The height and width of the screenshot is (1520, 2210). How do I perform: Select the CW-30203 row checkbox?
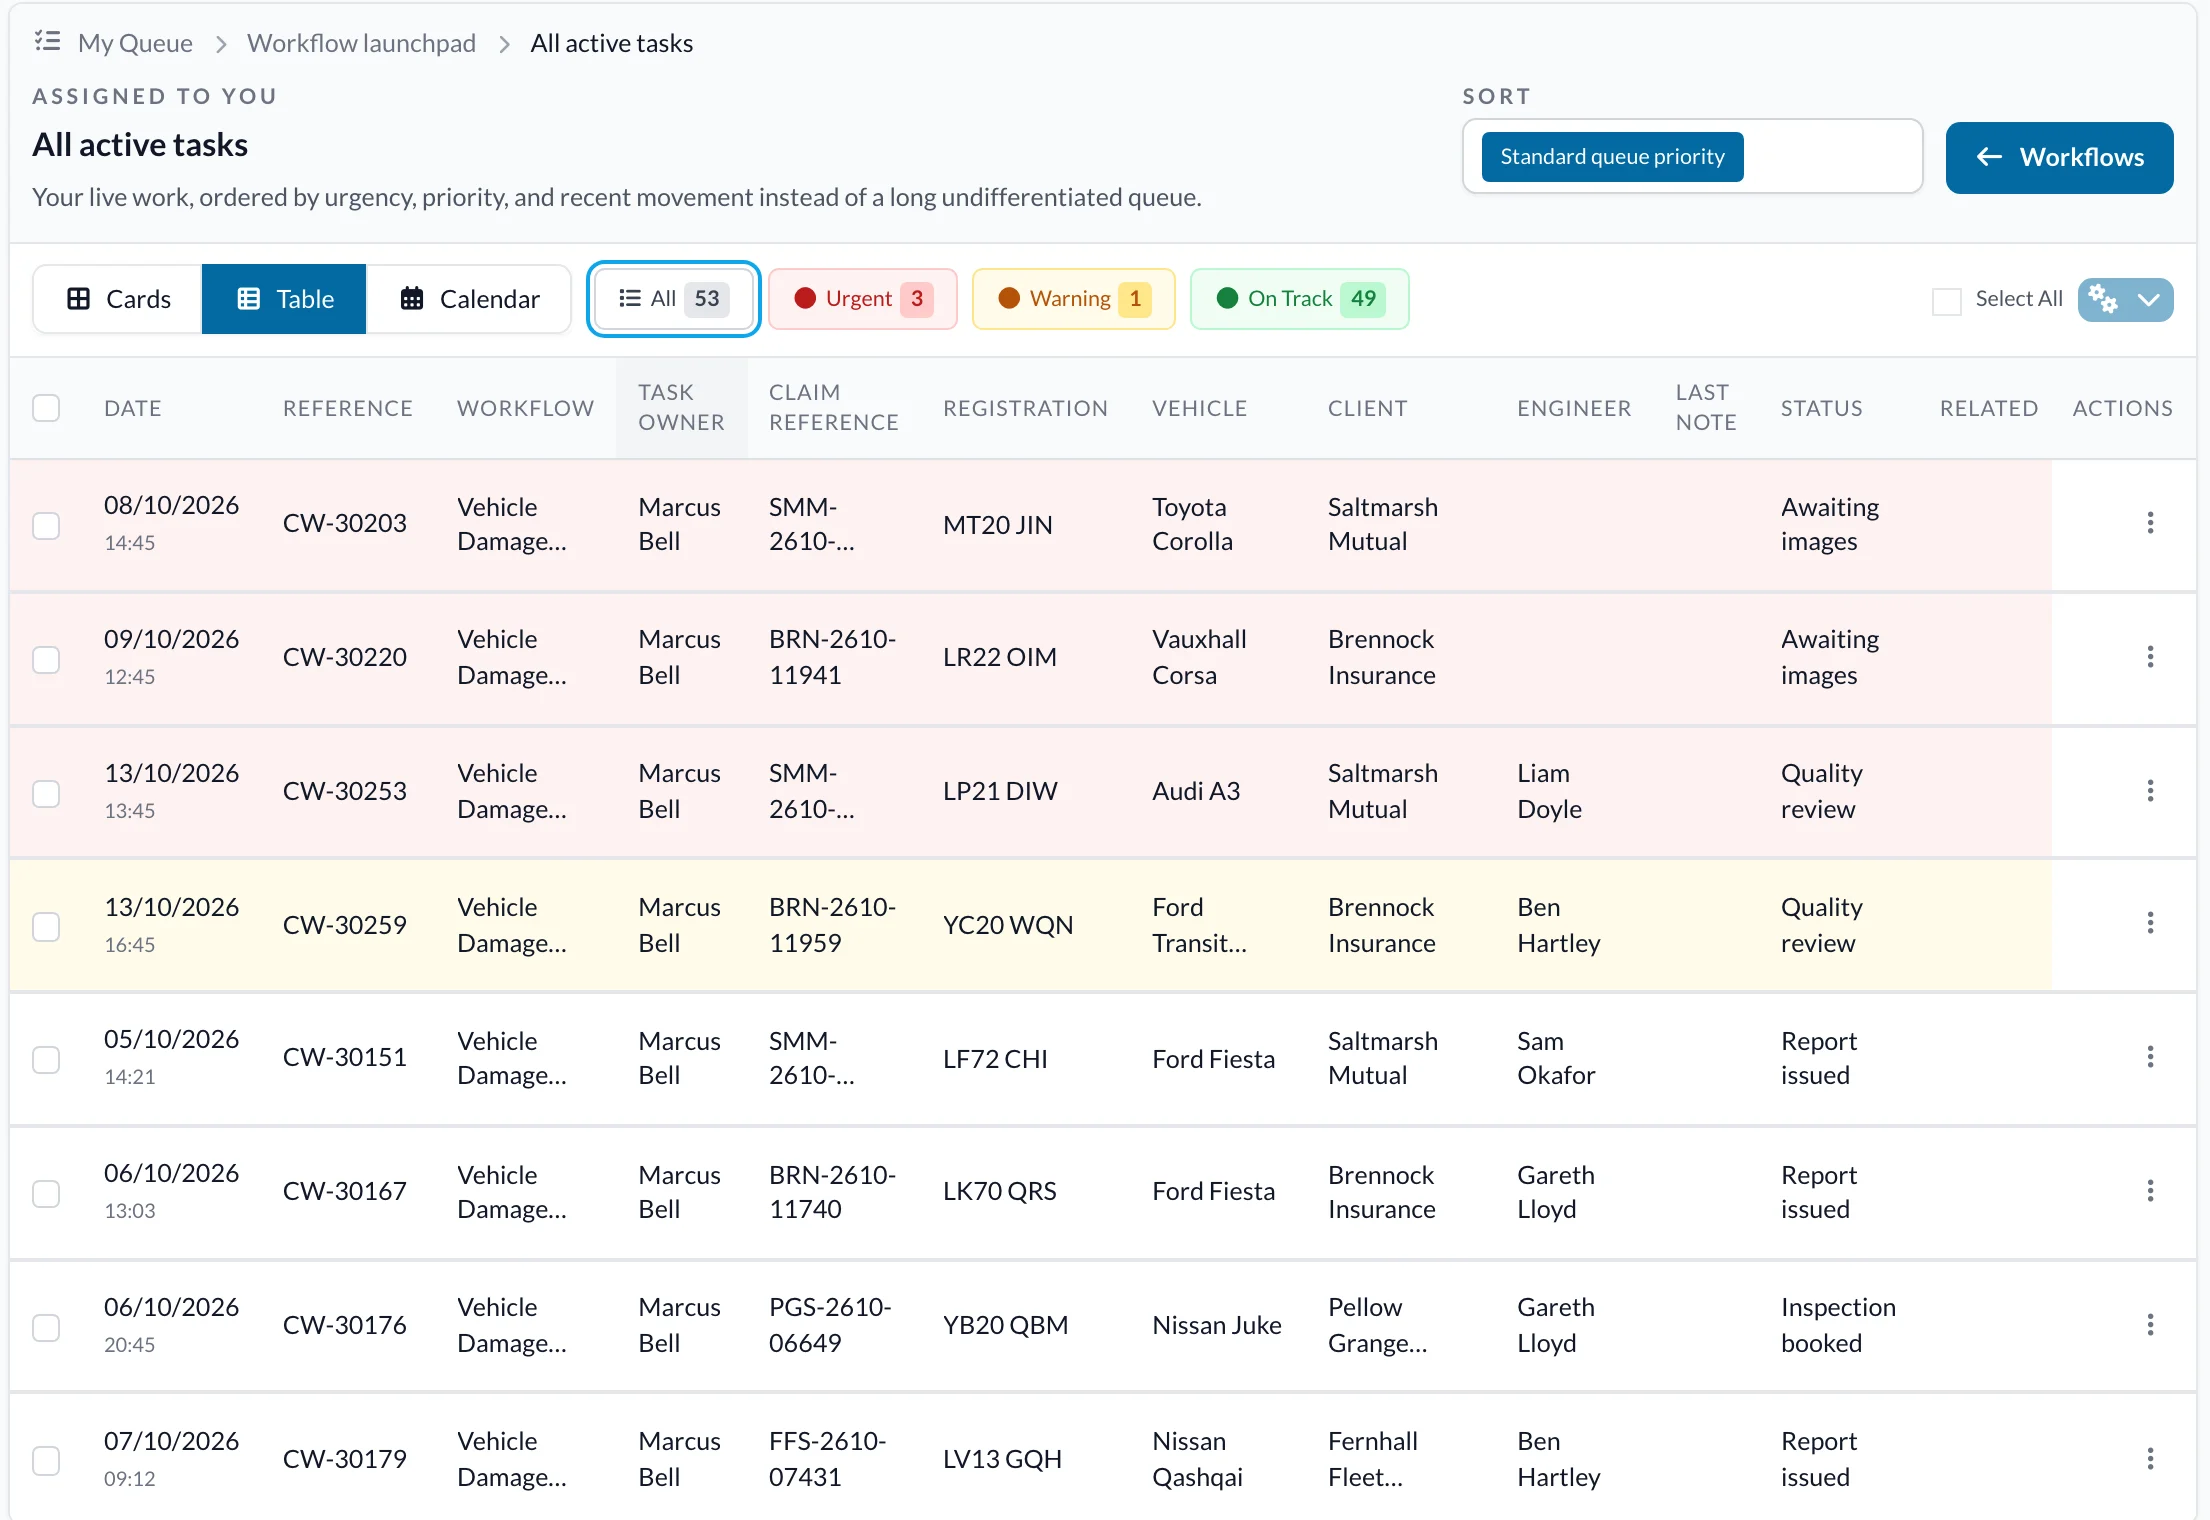pos(46,525)
